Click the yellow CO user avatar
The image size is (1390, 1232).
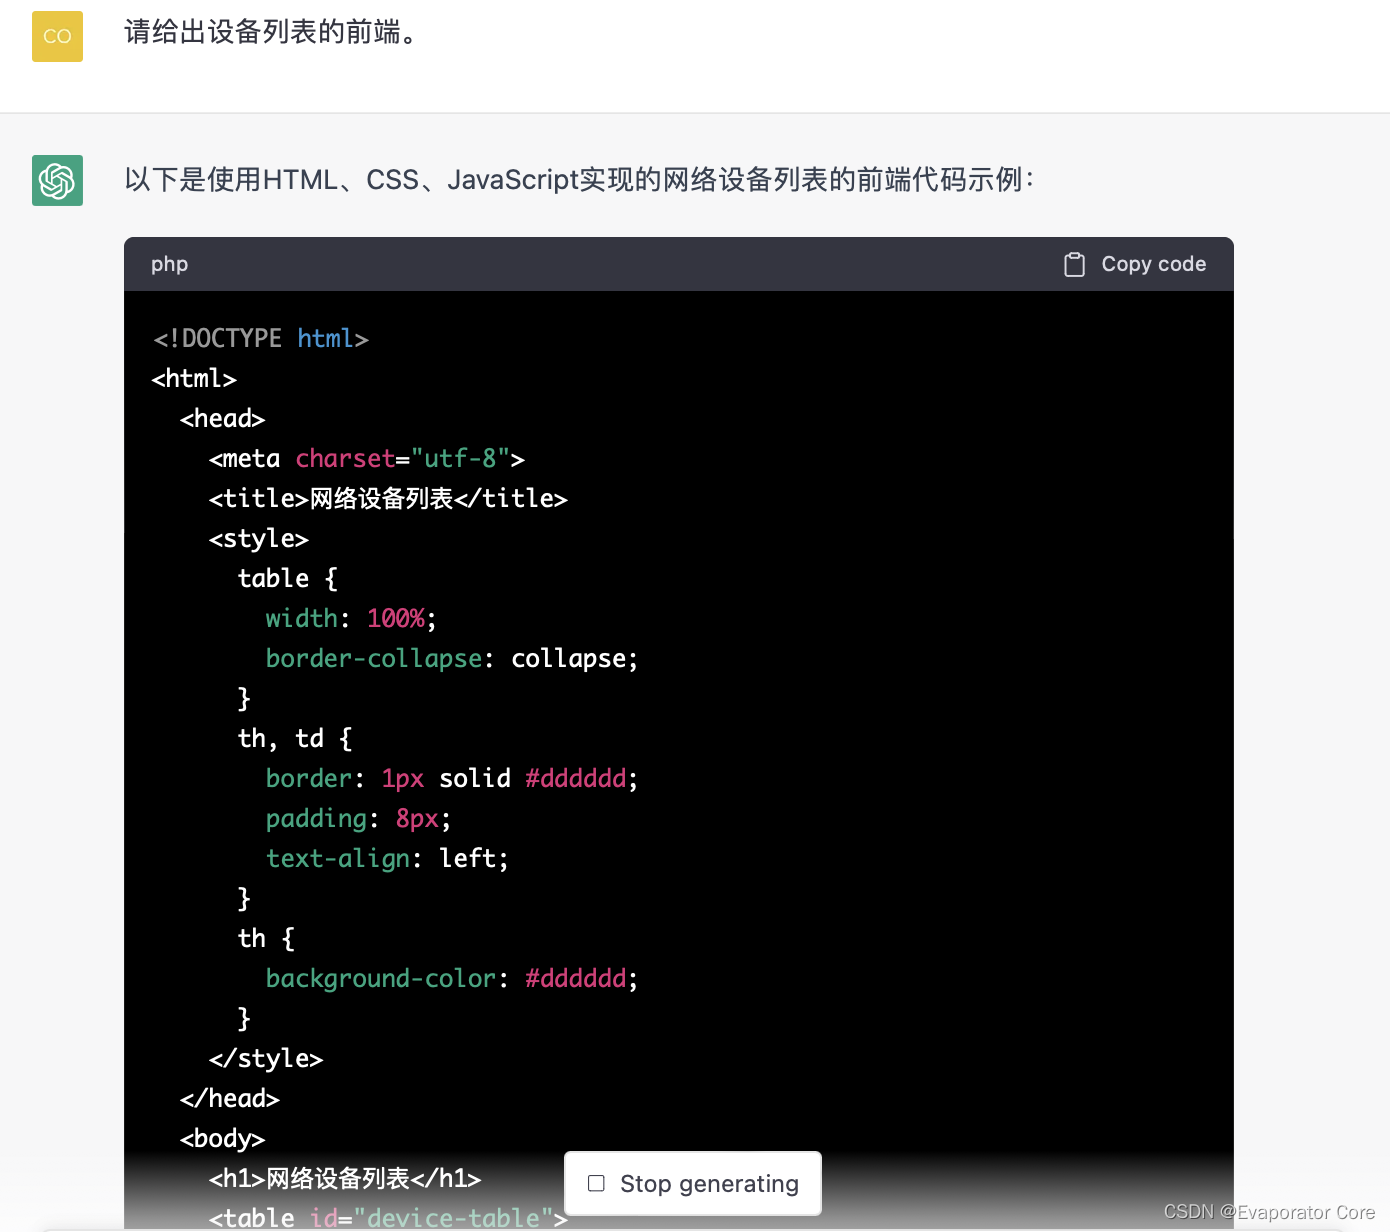click(x=57, y=36)
